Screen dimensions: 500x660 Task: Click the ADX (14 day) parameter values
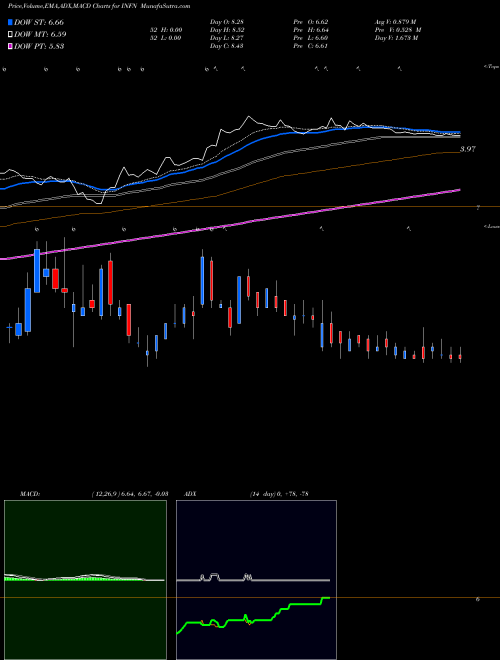[279, 493]
